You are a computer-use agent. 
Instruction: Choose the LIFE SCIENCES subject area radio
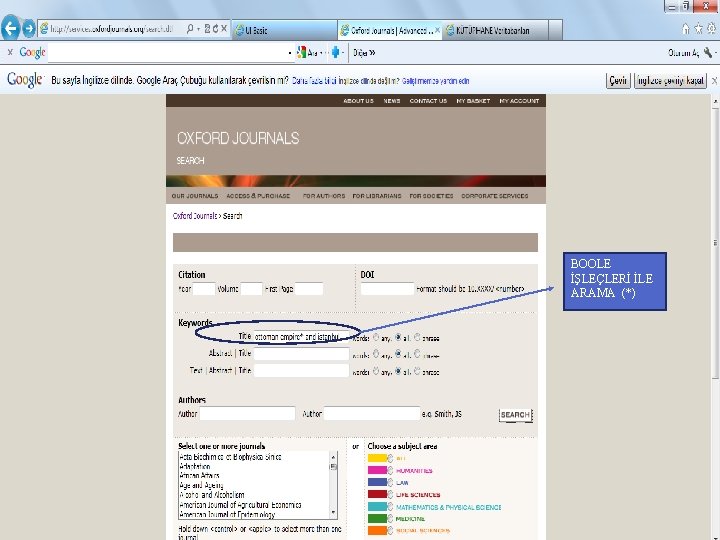tap(390, 495)
